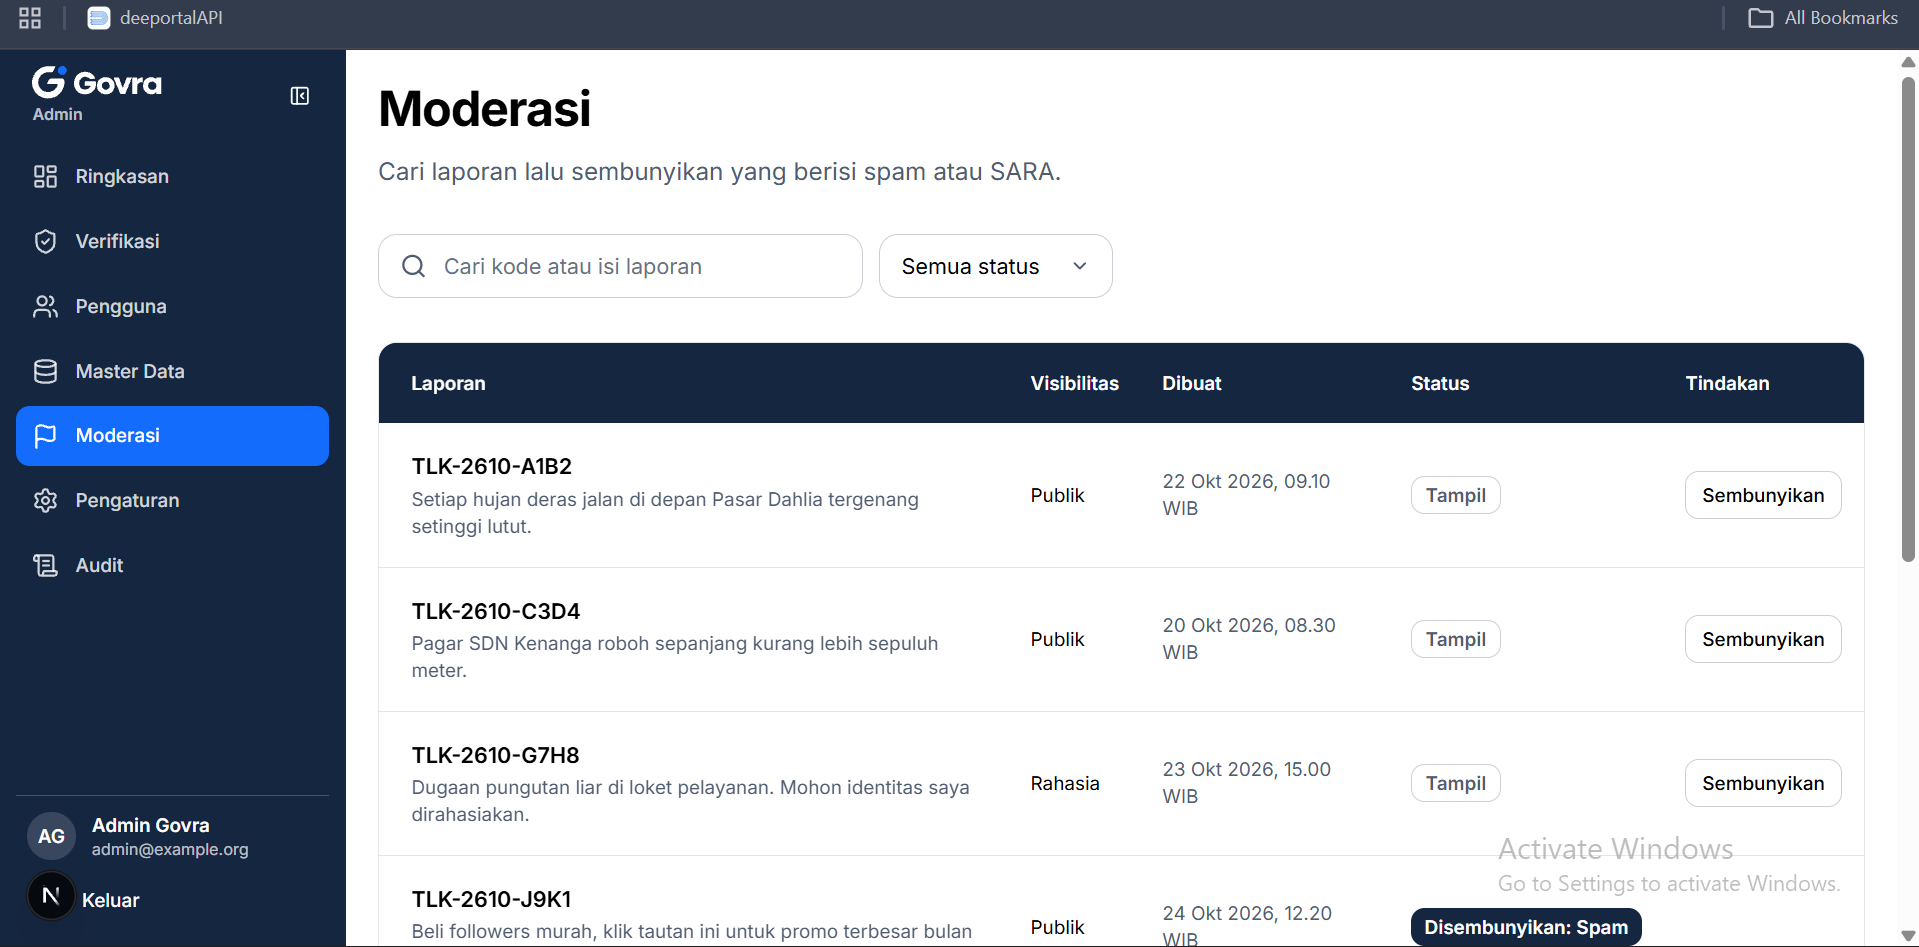Click the AG avatar of Admin Govra
Image resolution: width=1919 pixels, height=947 pixels.
51,836
